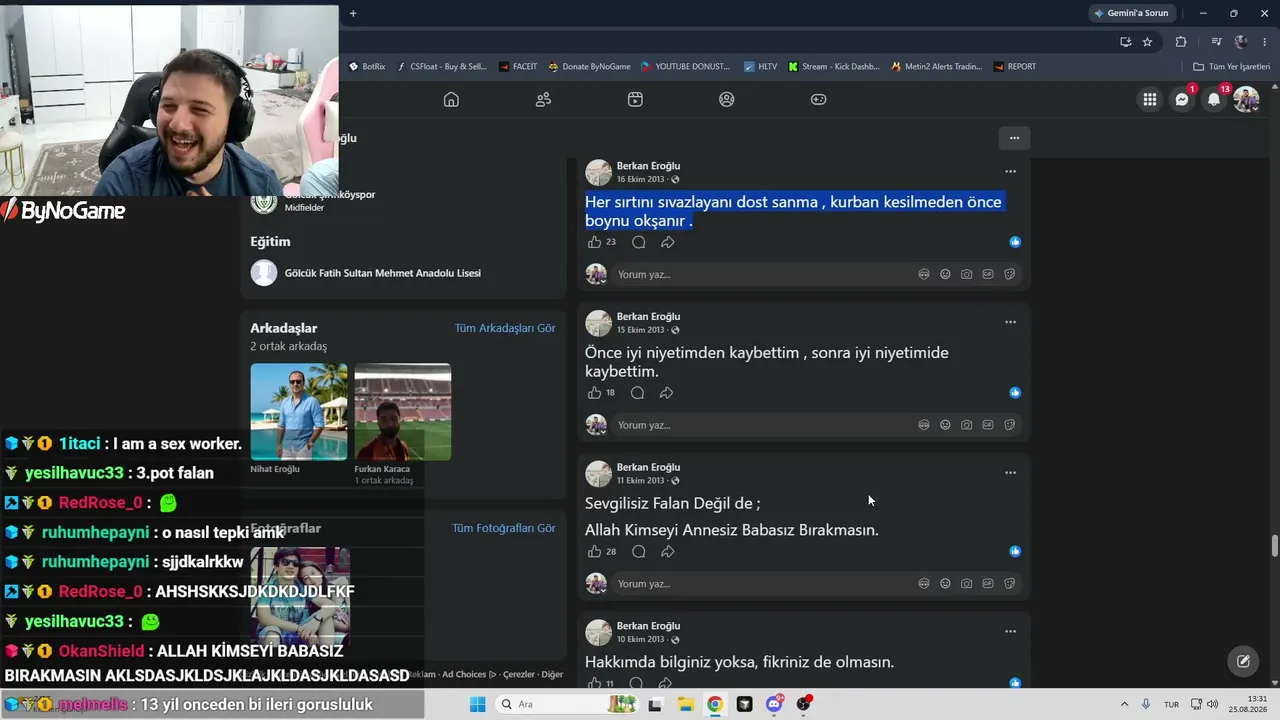Open Nihat Eroğlu friend thumbnail
This screenshot has height=720, width=1280.
pos(299,412)
